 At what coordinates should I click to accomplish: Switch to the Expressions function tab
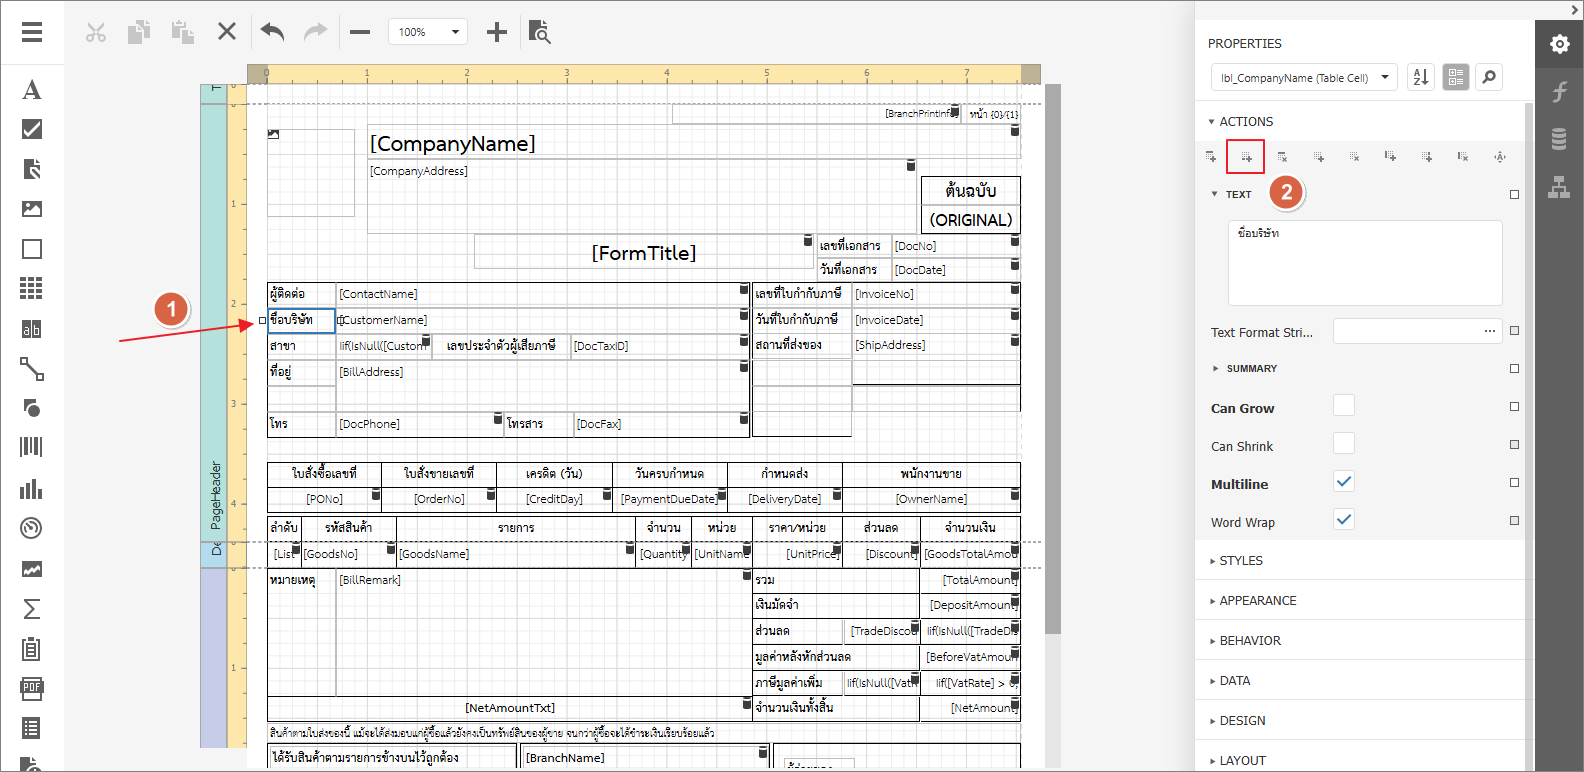click(1559, 92)
